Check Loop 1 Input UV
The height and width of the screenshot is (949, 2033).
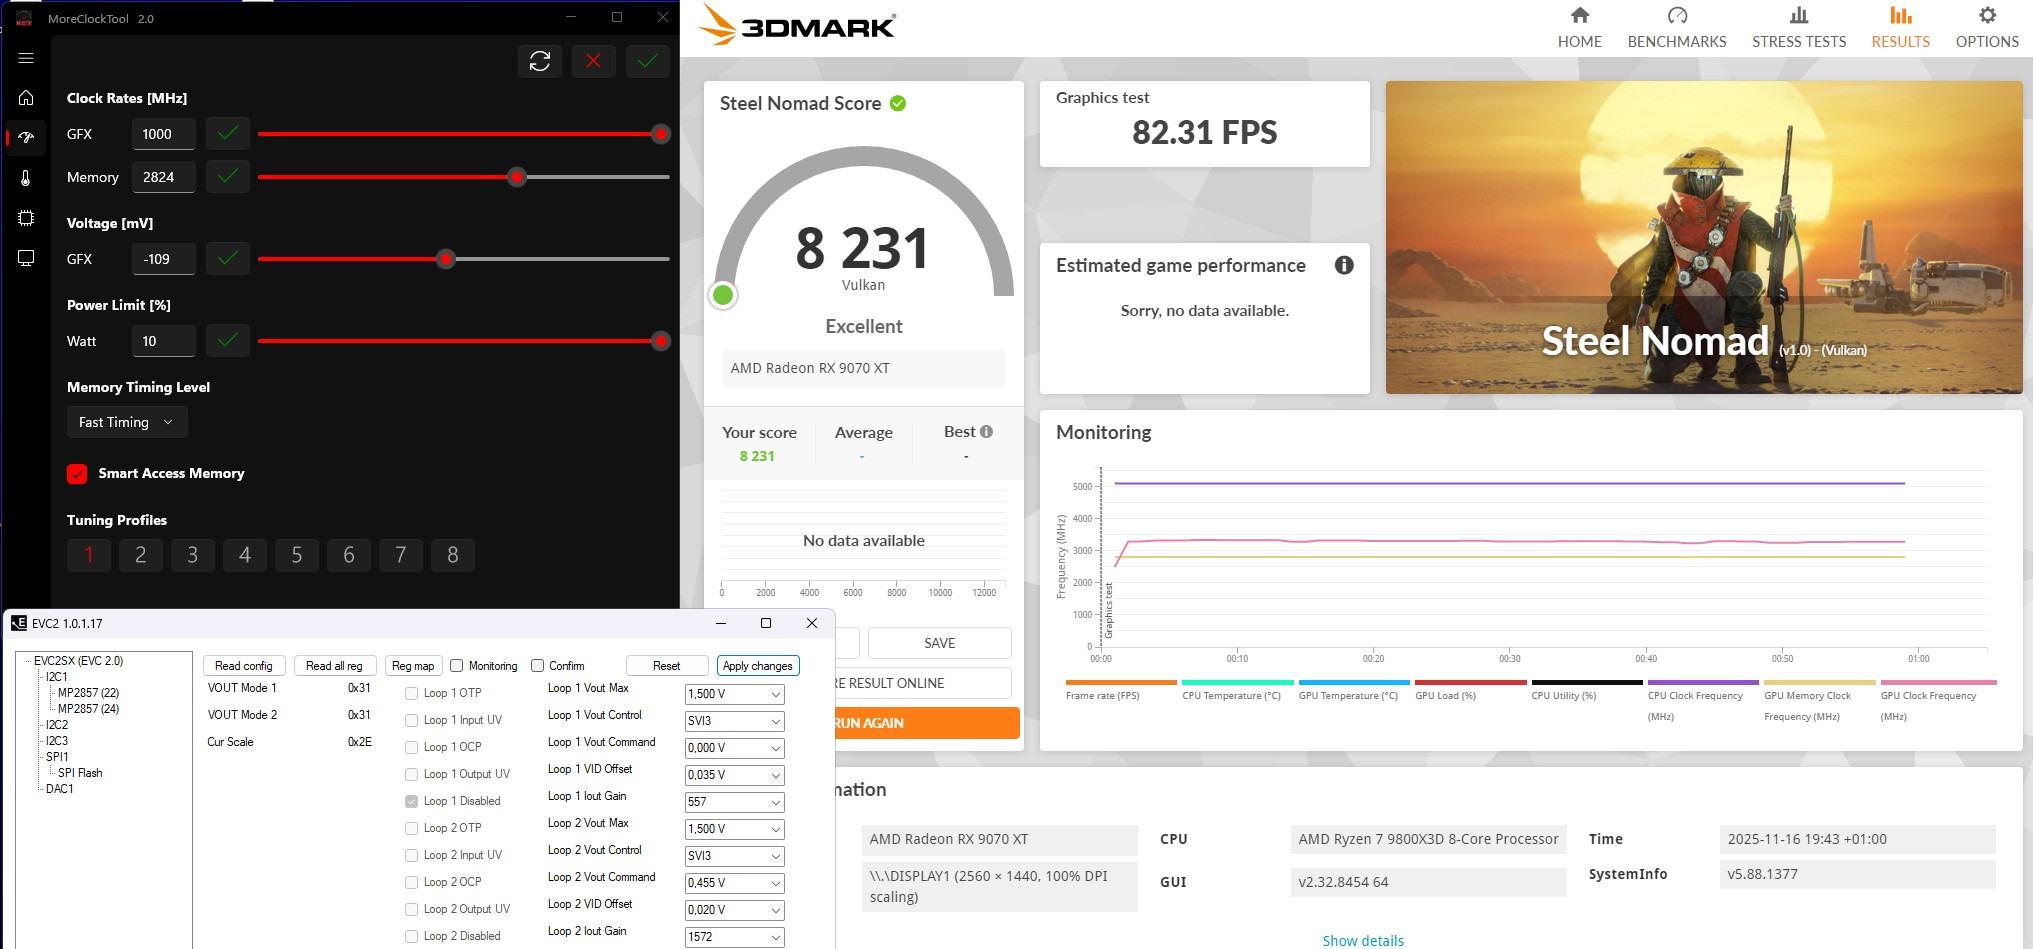pos(411,720)
